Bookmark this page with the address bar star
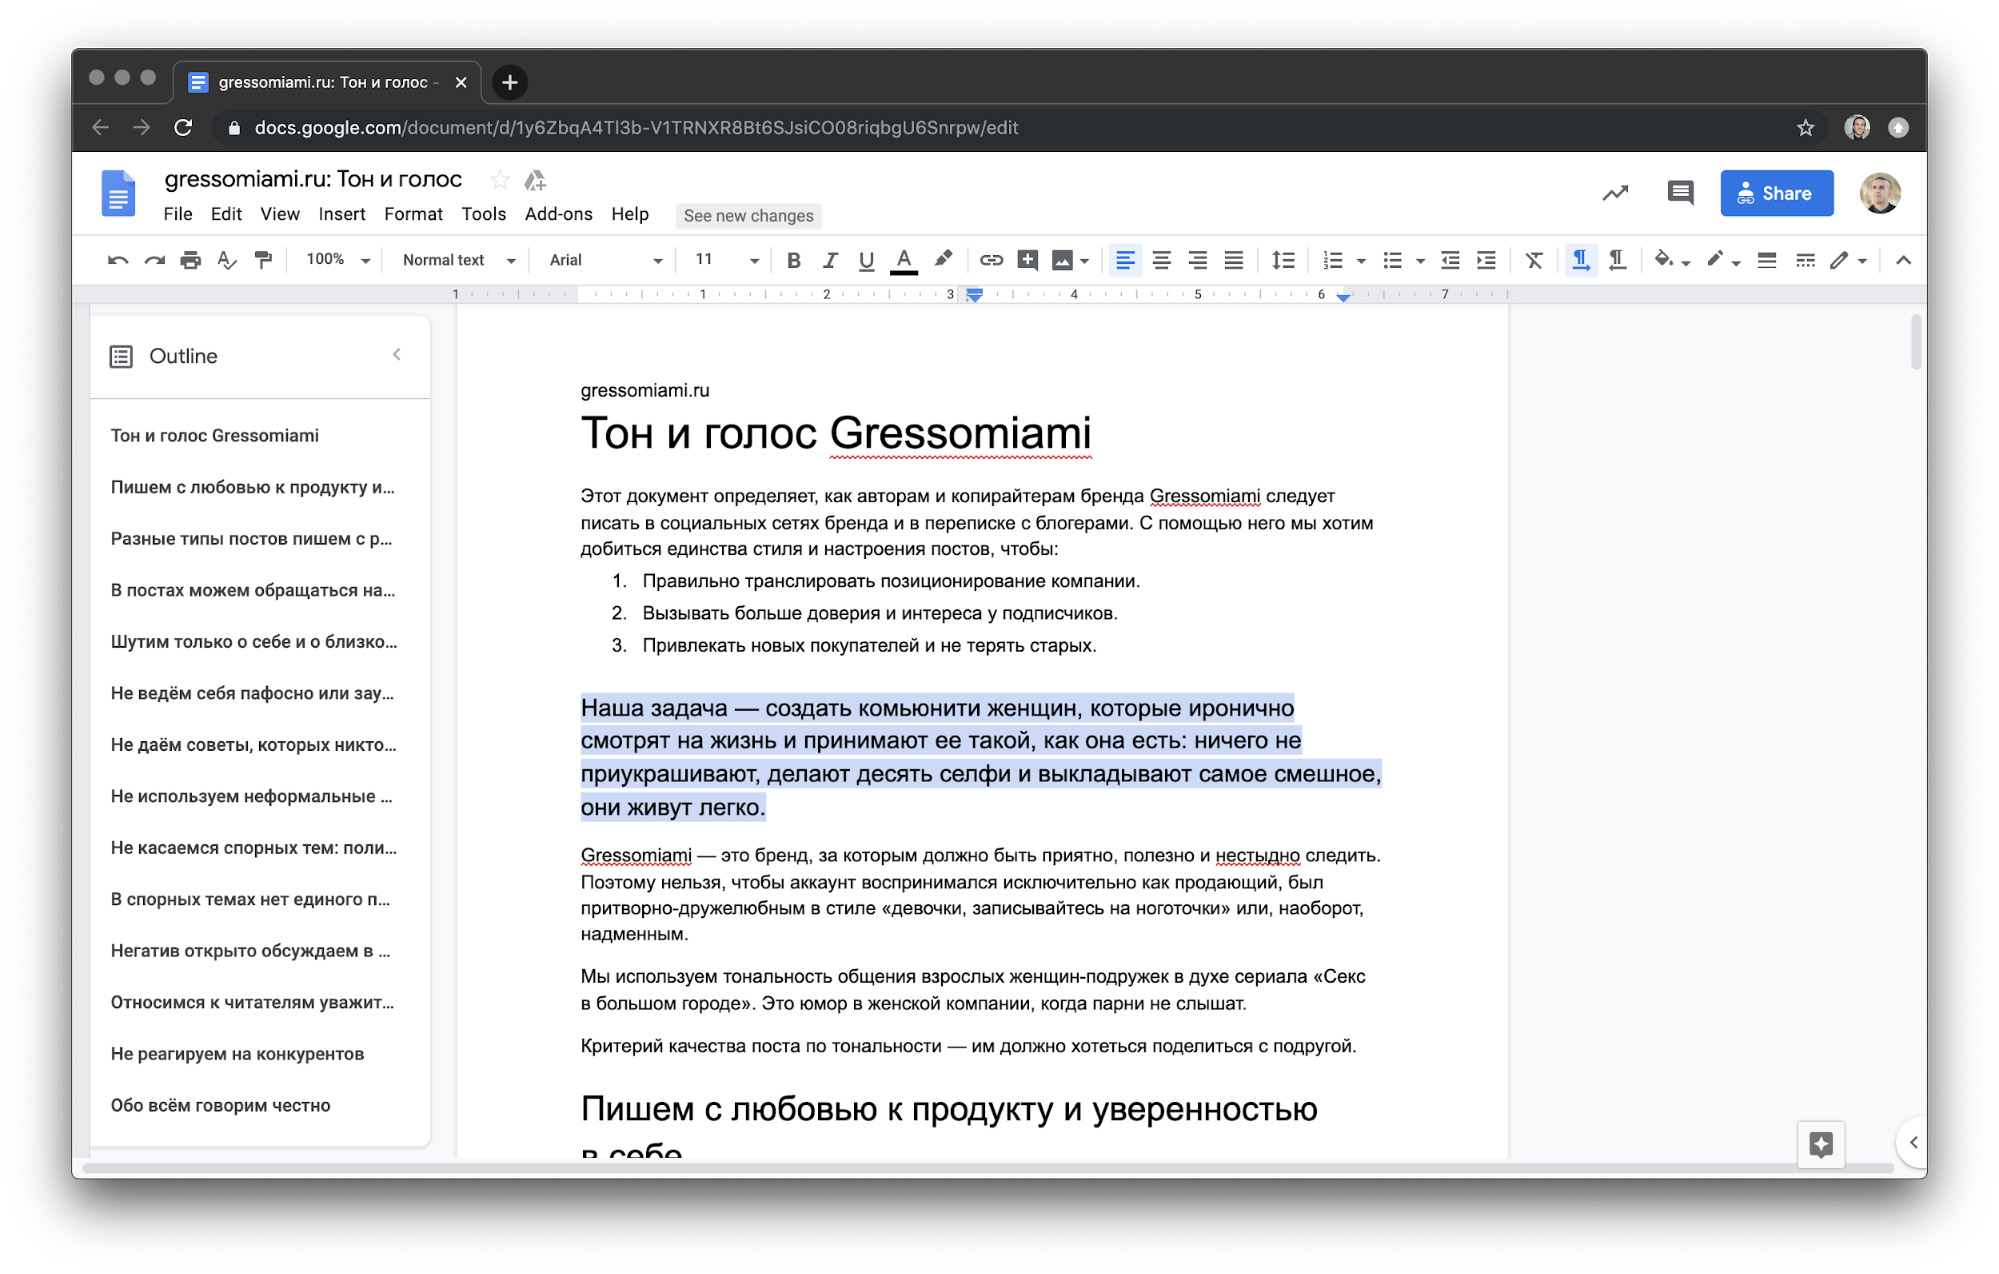 (x=1805, y=128)
